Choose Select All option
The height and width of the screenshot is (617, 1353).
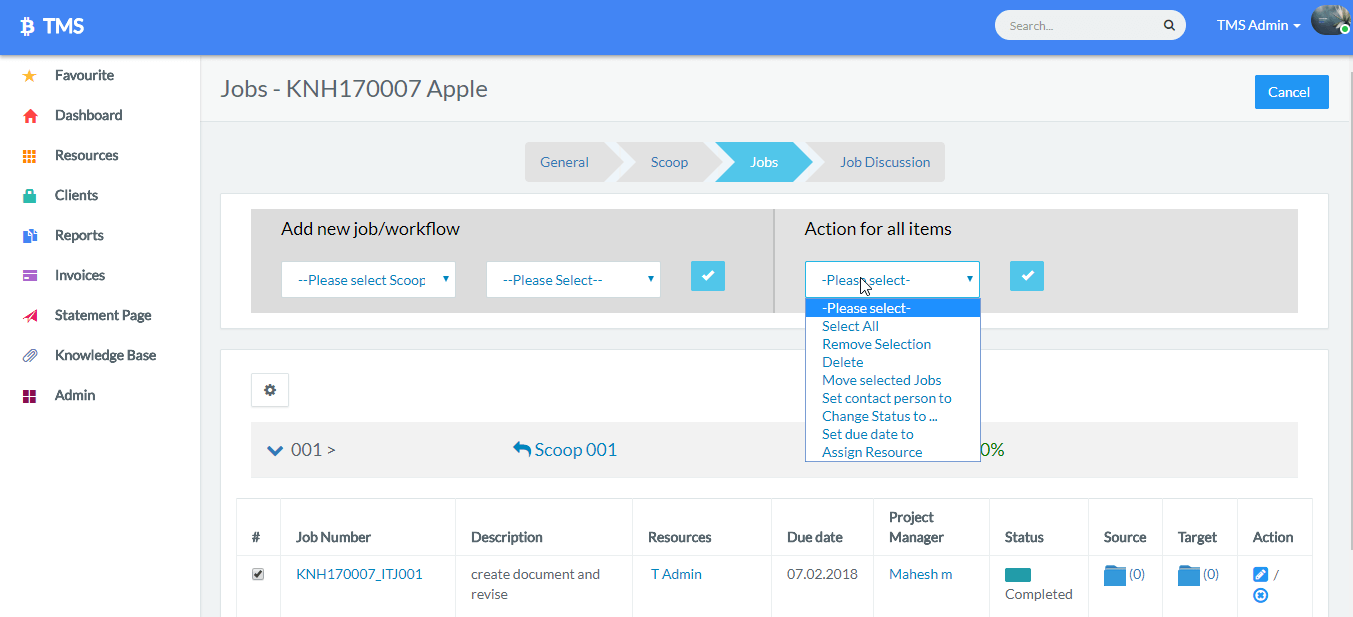coord(893,326)
